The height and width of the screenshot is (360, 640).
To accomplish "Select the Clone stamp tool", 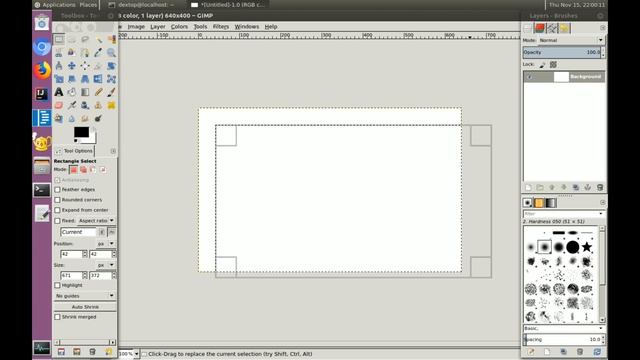I will (x=98, y=105).
